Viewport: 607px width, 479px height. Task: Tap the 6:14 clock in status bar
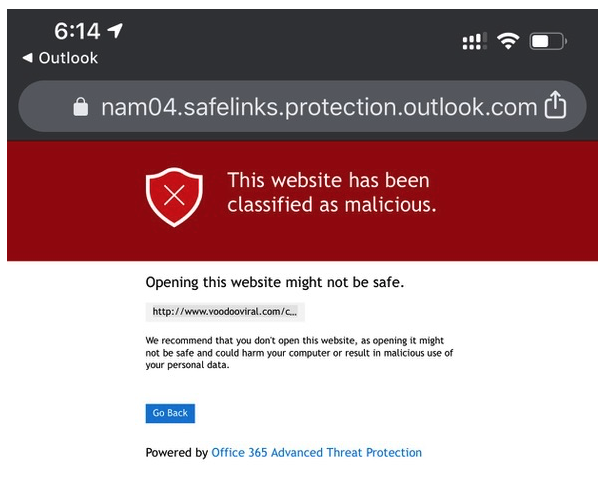pos(77,31)
